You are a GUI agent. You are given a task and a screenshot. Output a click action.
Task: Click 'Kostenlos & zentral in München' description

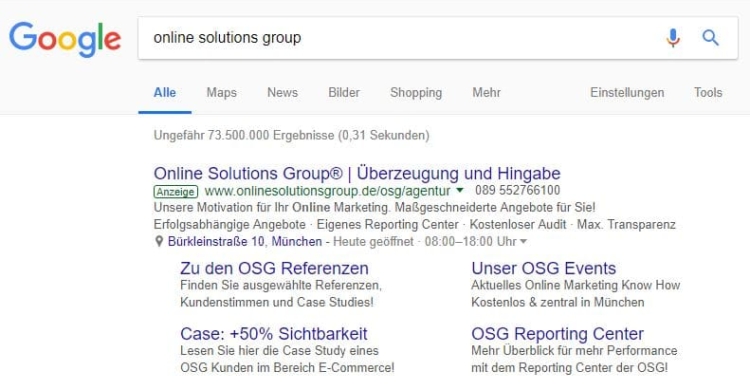tap(557, 302)
